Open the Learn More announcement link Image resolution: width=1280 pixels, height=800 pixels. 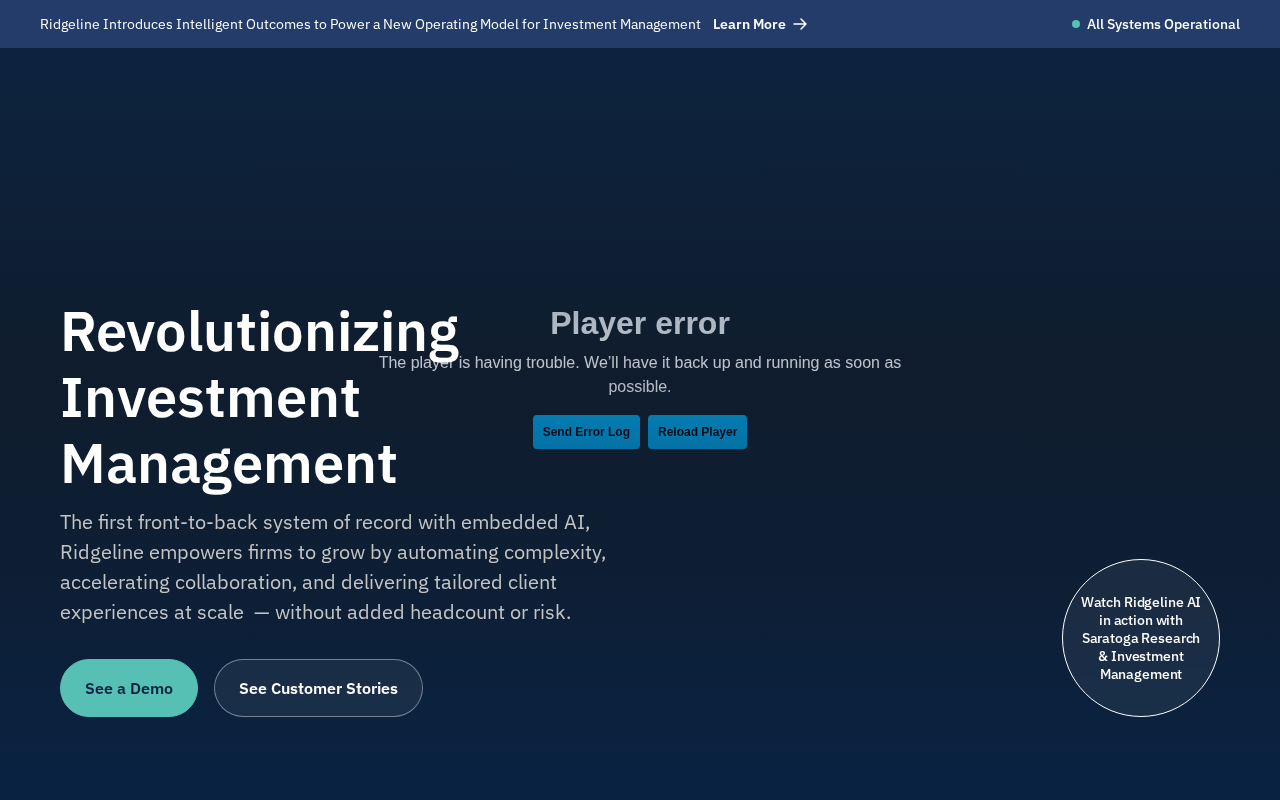(x=760, y=24)
